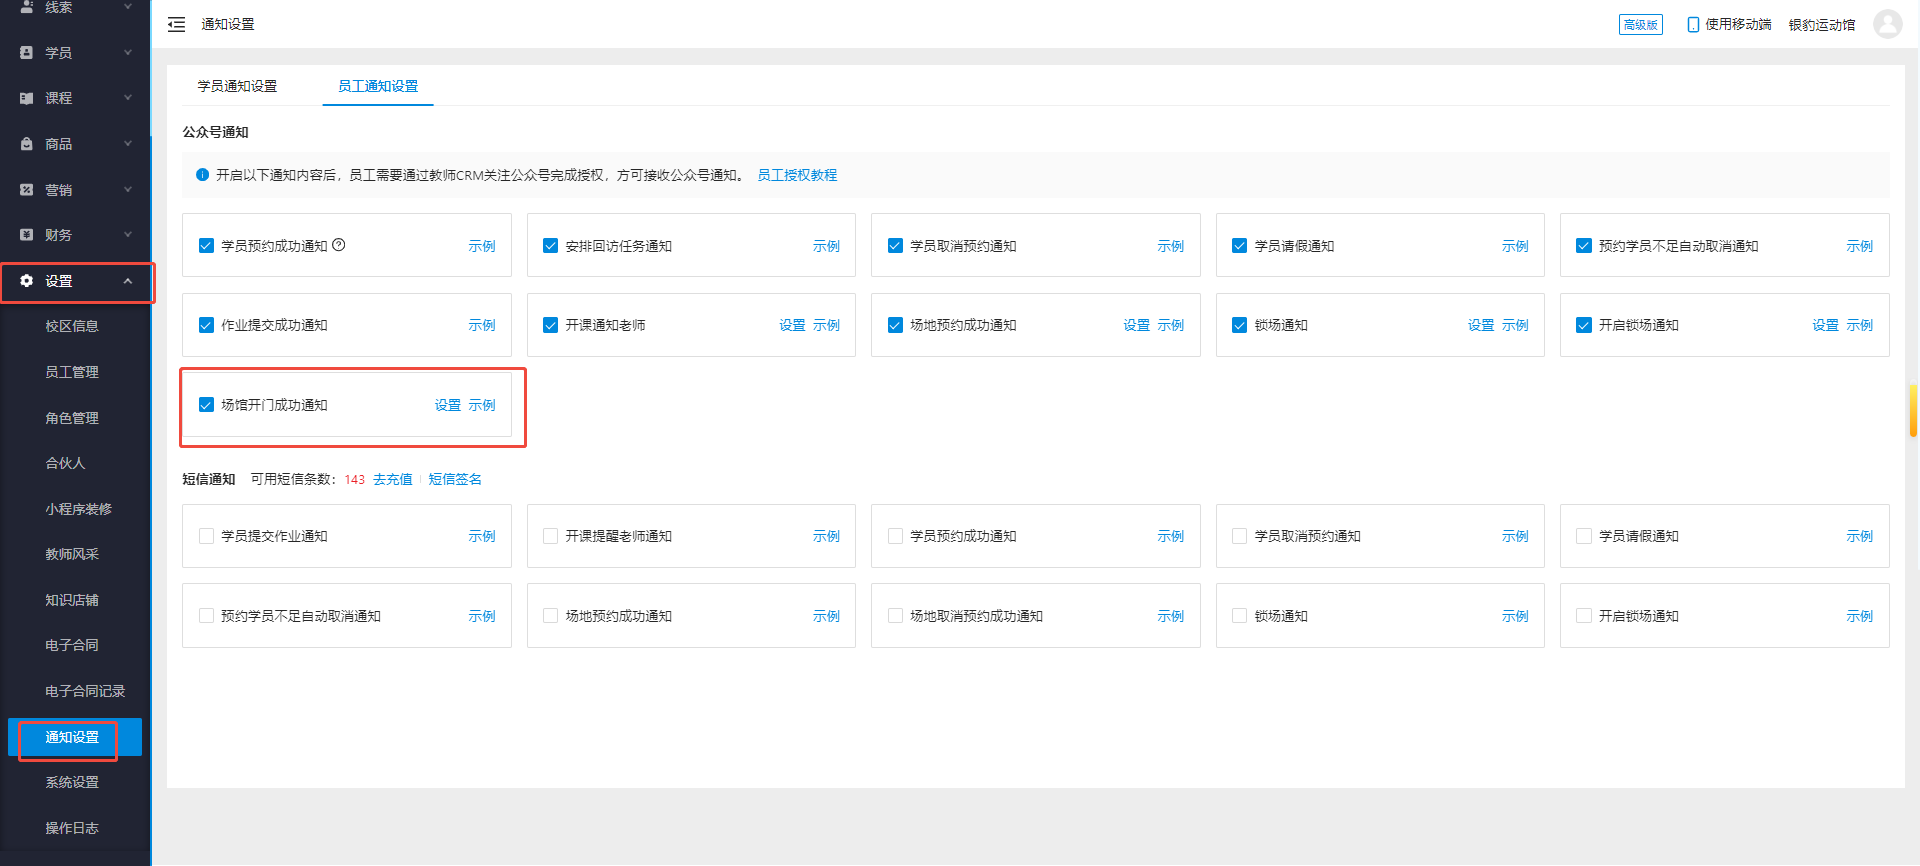Open 电子合同记录 menu item
Image resolution: width=1920 pixels, height=866 pixels.
[85, 691]
